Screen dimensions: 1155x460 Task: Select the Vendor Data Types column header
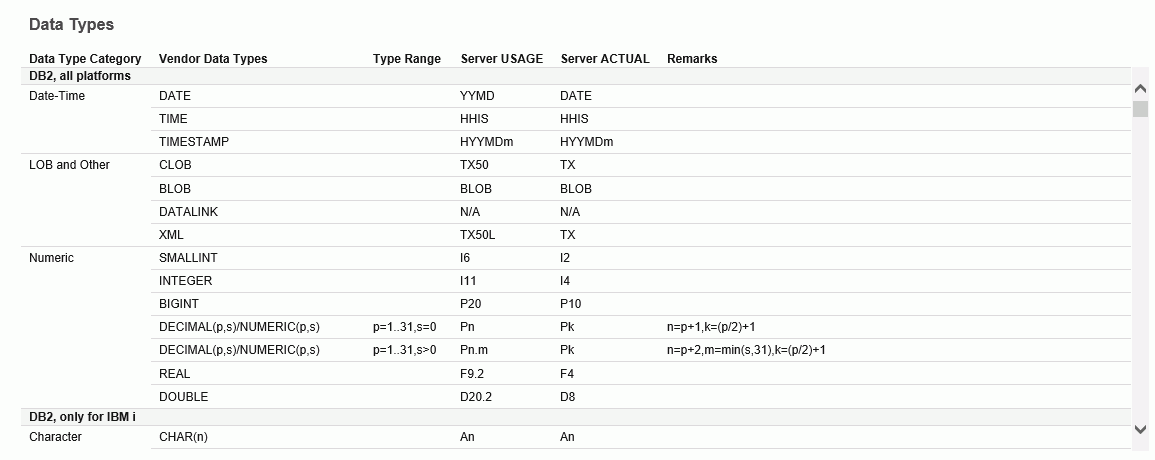pos(213,59)
